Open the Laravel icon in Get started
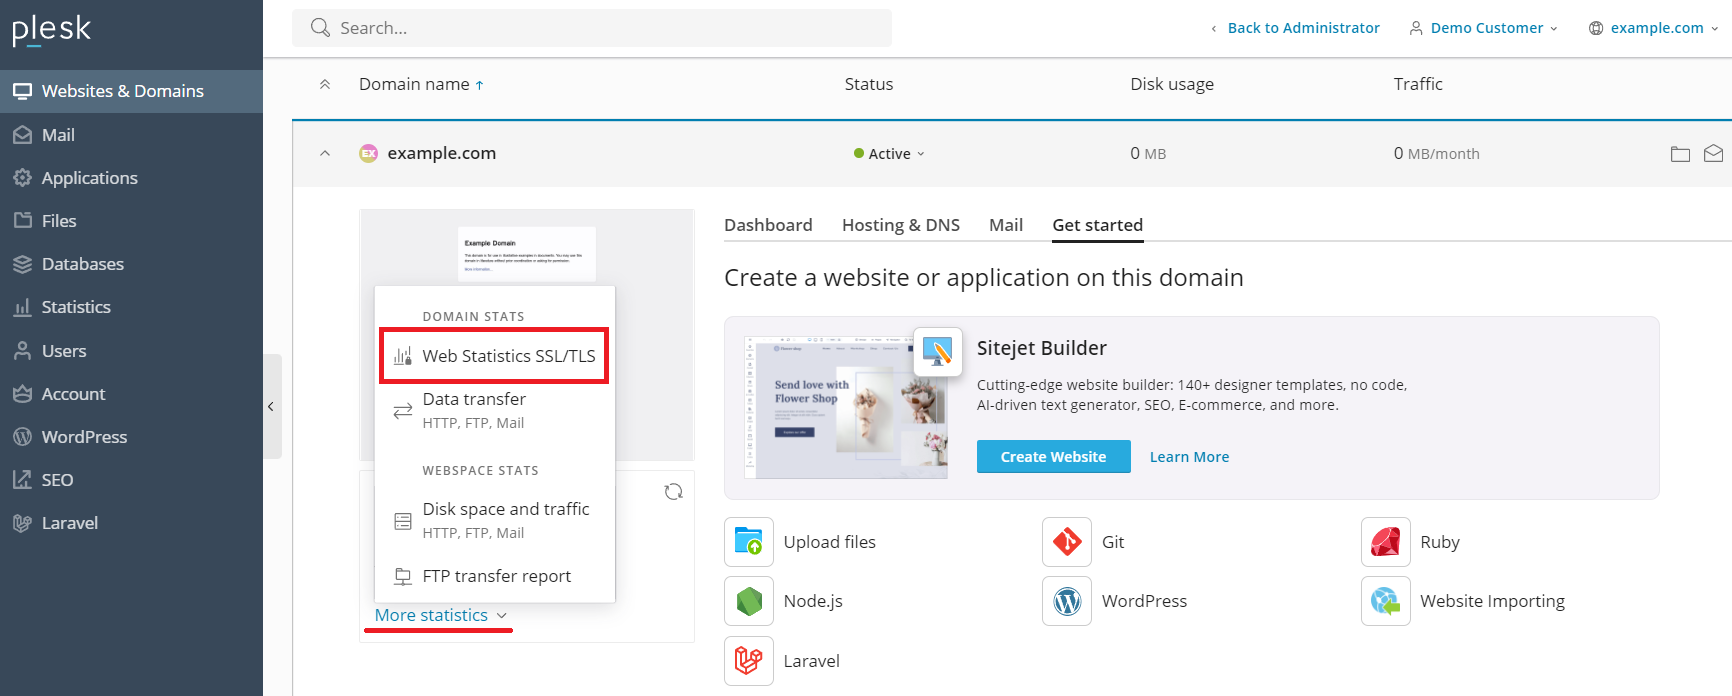Viewport: 1732px width, 696px height. pyautogui.click(x=749, y=661)
